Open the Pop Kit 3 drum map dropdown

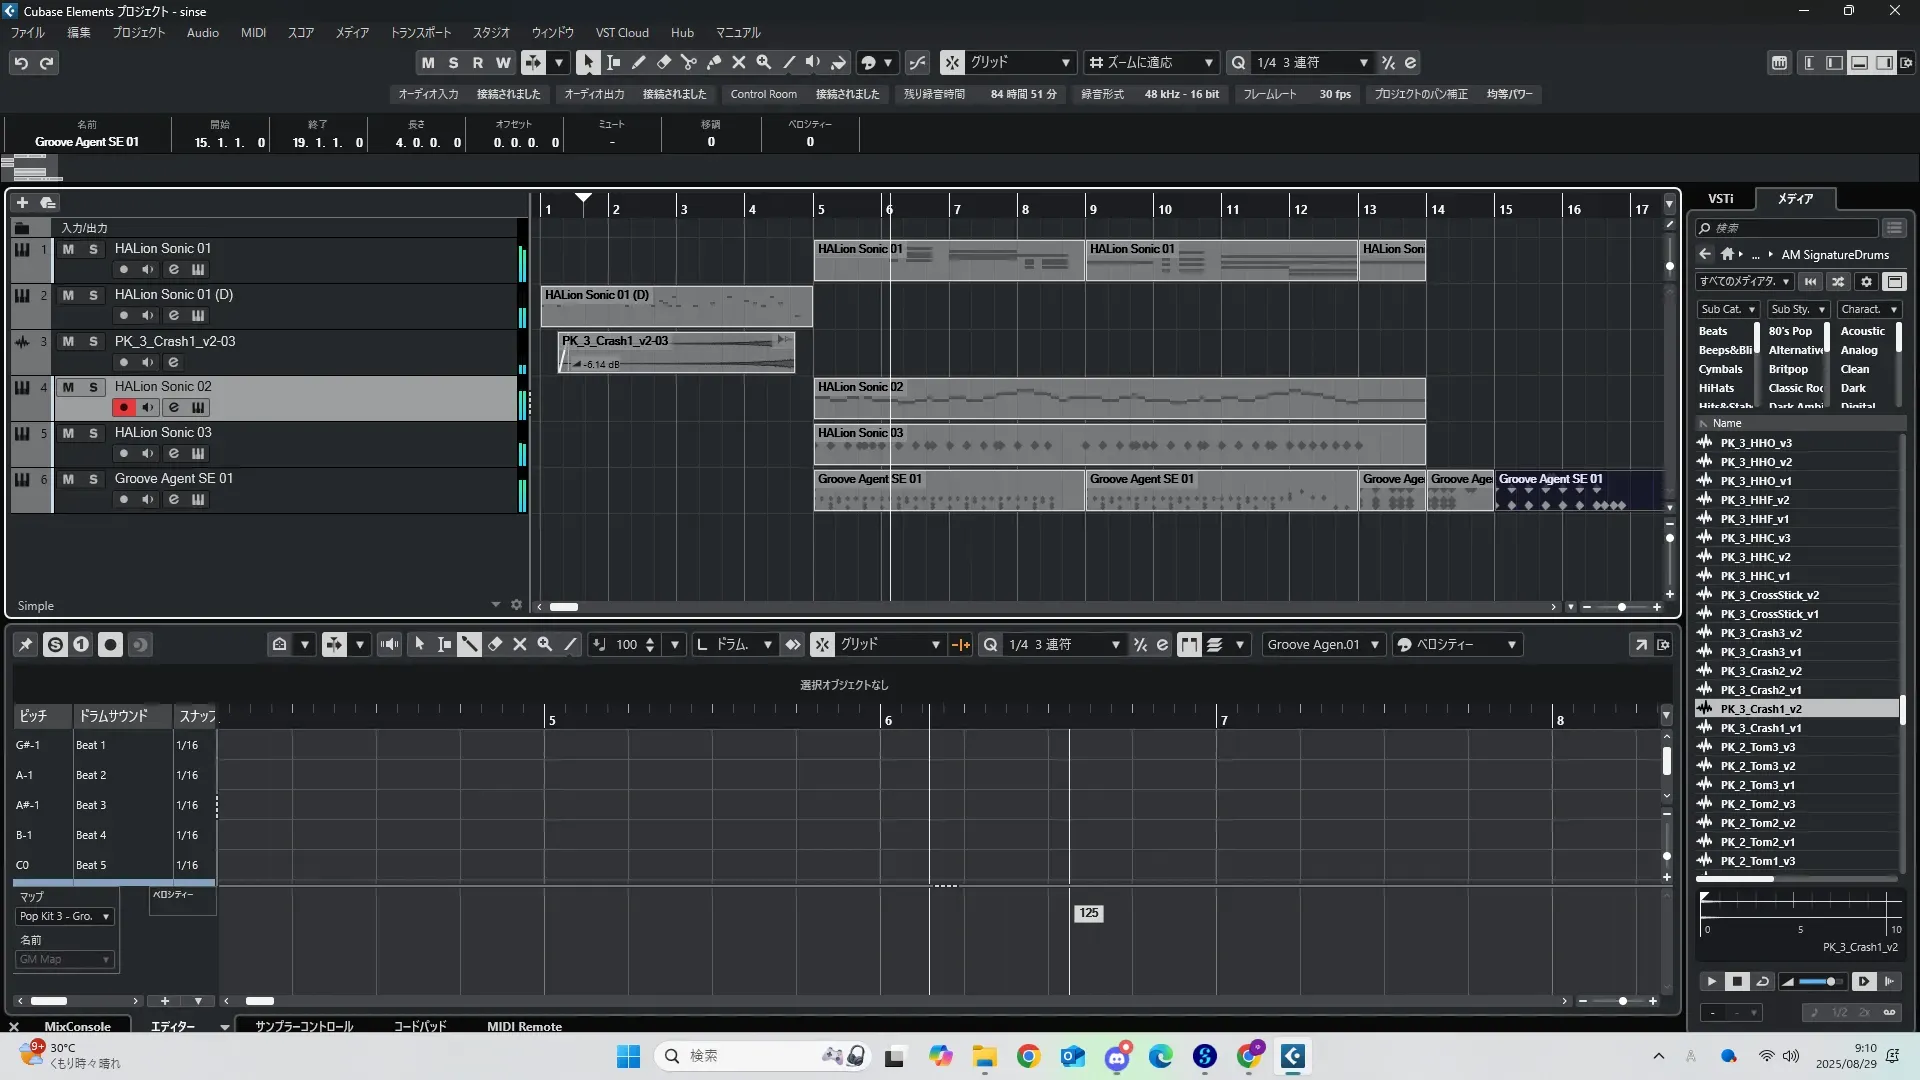(65, 916)
